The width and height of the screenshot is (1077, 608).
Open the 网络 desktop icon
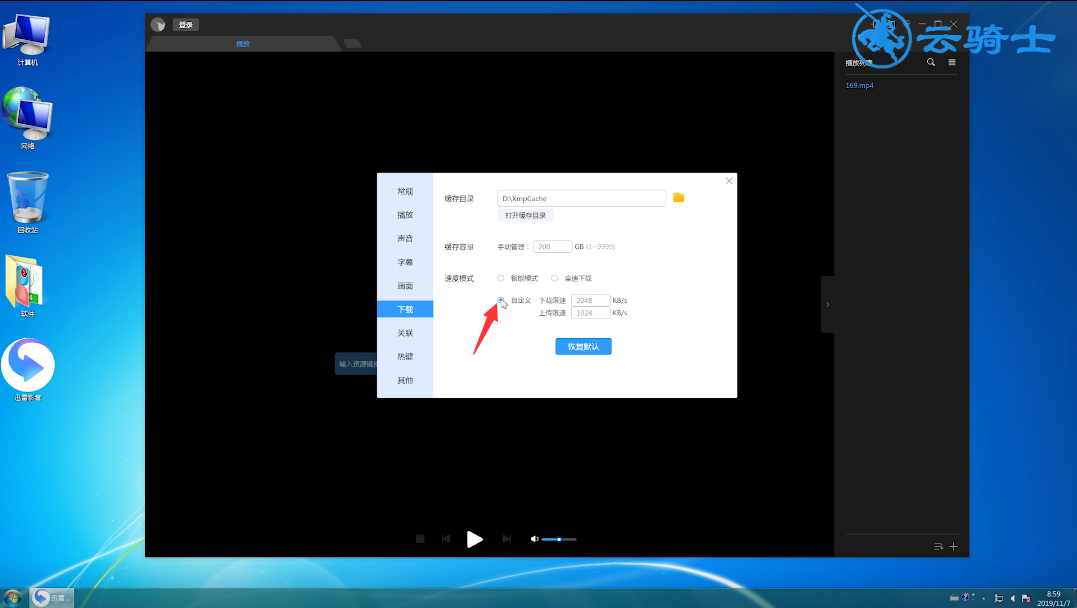pyautogui.click(x=27, y=118)
